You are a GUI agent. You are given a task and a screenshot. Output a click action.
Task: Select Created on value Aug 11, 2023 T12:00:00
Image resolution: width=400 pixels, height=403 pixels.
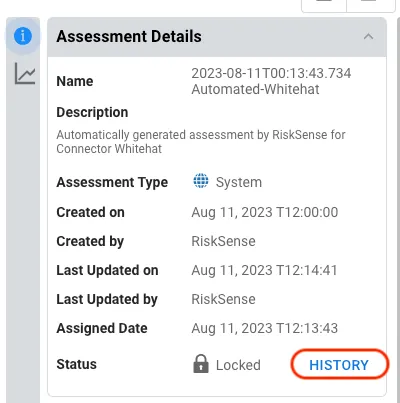pos(265,212)
